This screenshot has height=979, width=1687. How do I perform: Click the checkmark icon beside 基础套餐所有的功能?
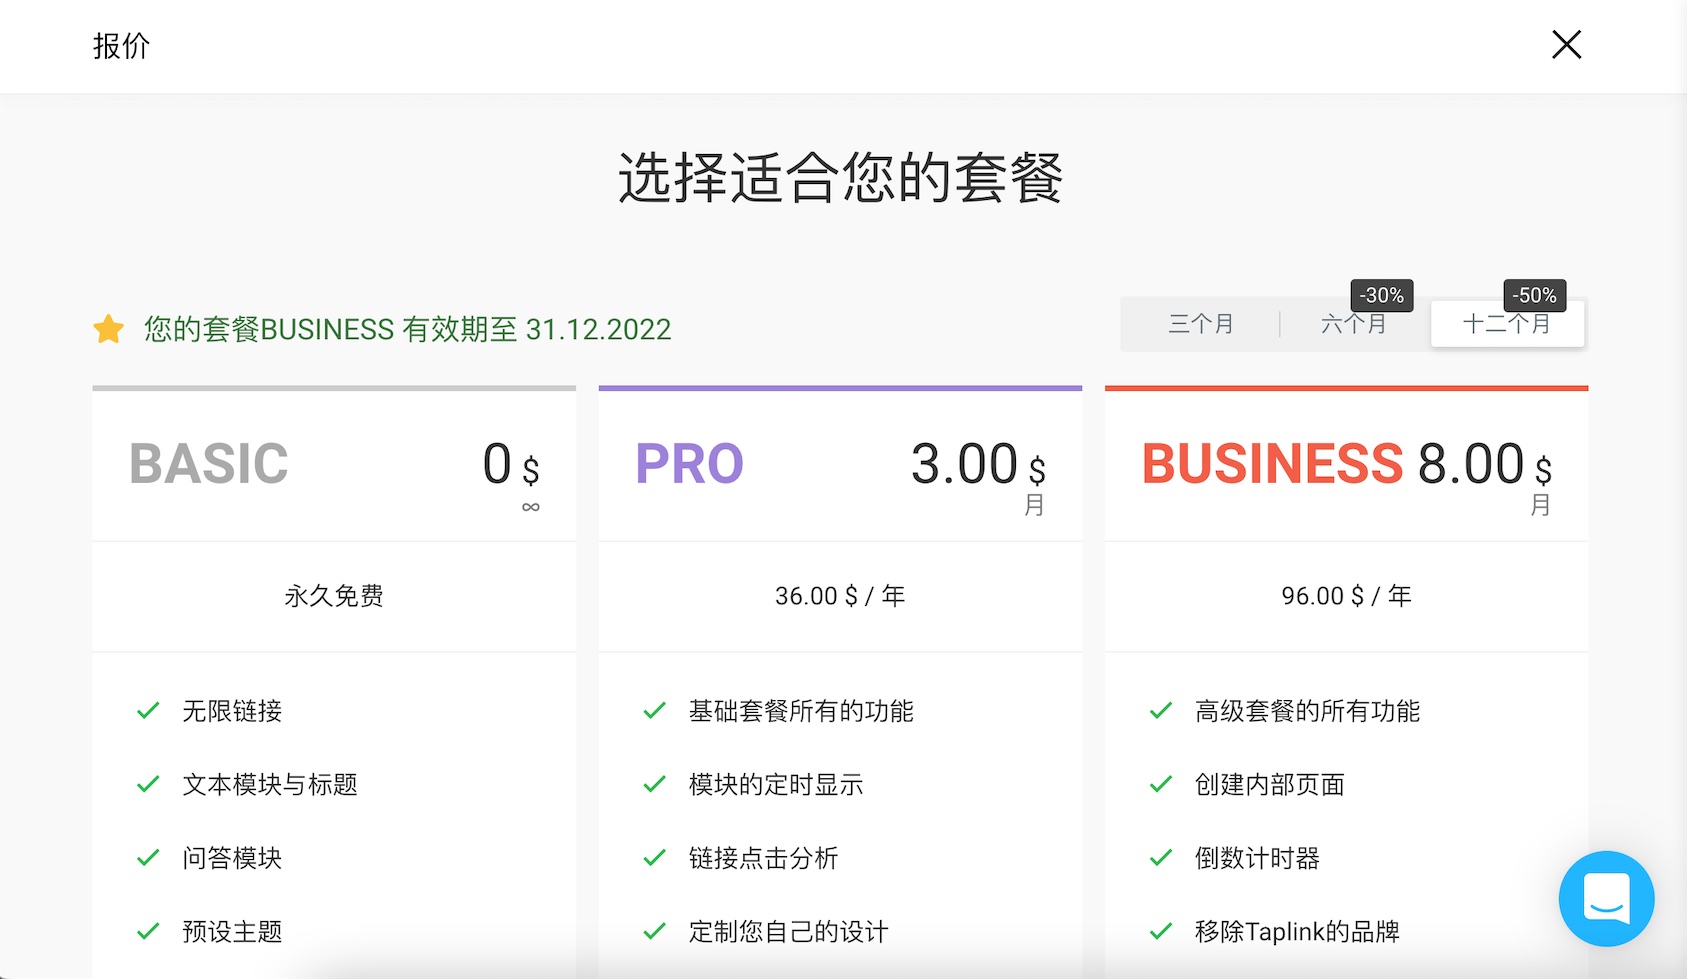[654, 711]
